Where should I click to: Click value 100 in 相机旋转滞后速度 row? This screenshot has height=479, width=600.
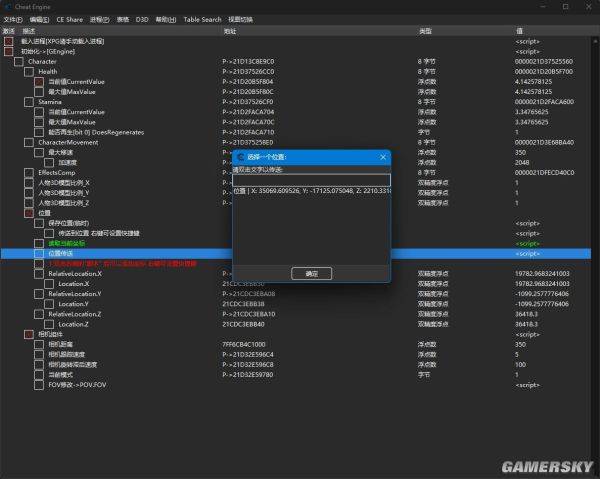(x=520, y=365)
